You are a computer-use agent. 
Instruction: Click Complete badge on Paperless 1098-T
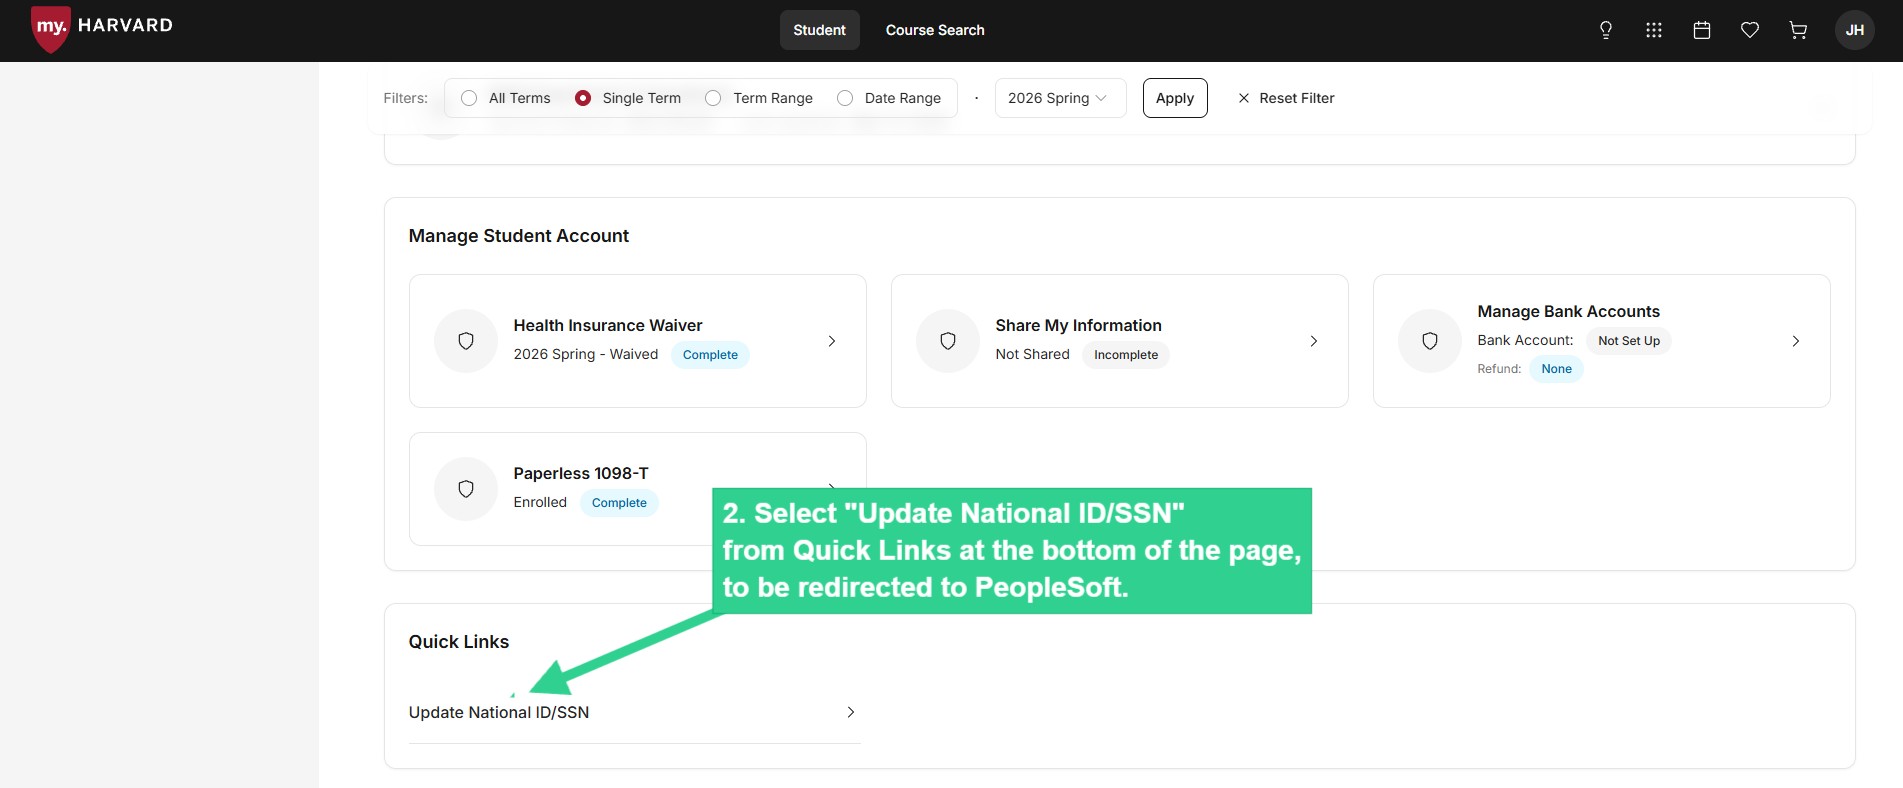coord(619,503)
